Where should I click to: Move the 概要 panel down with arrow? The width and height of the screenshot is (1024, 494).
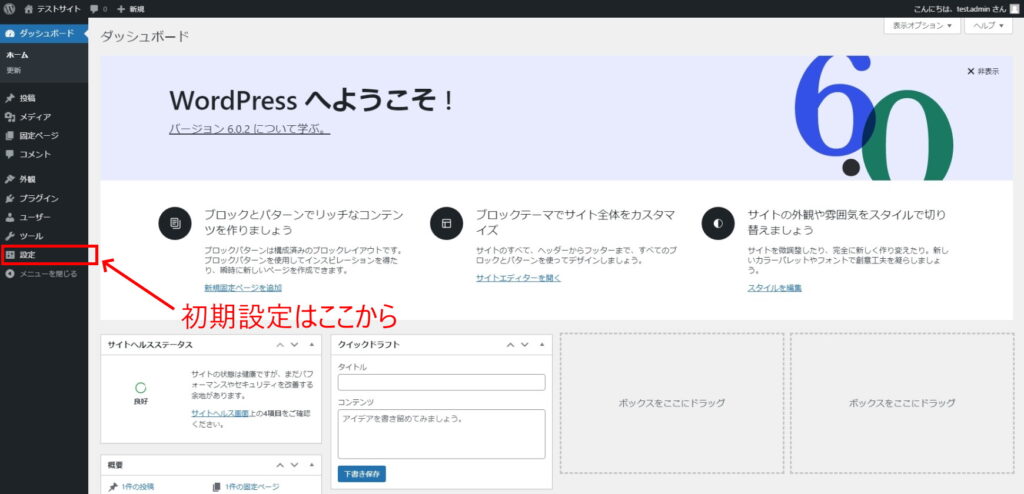click(296, 465)
